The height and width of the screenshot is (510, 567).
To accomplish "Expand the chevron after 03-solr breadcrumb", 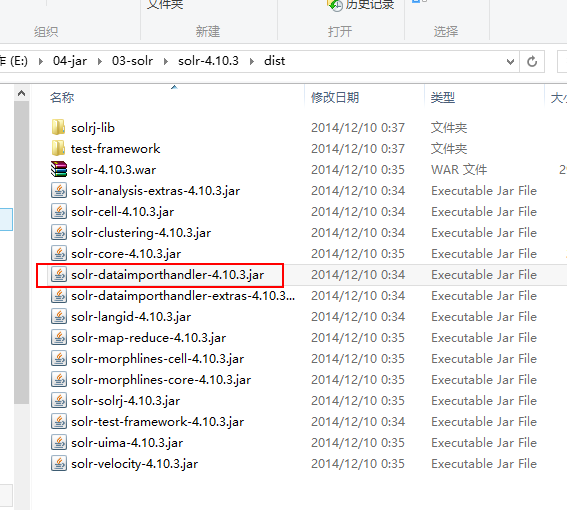I will pyautogui.click(x=166, y=61).
